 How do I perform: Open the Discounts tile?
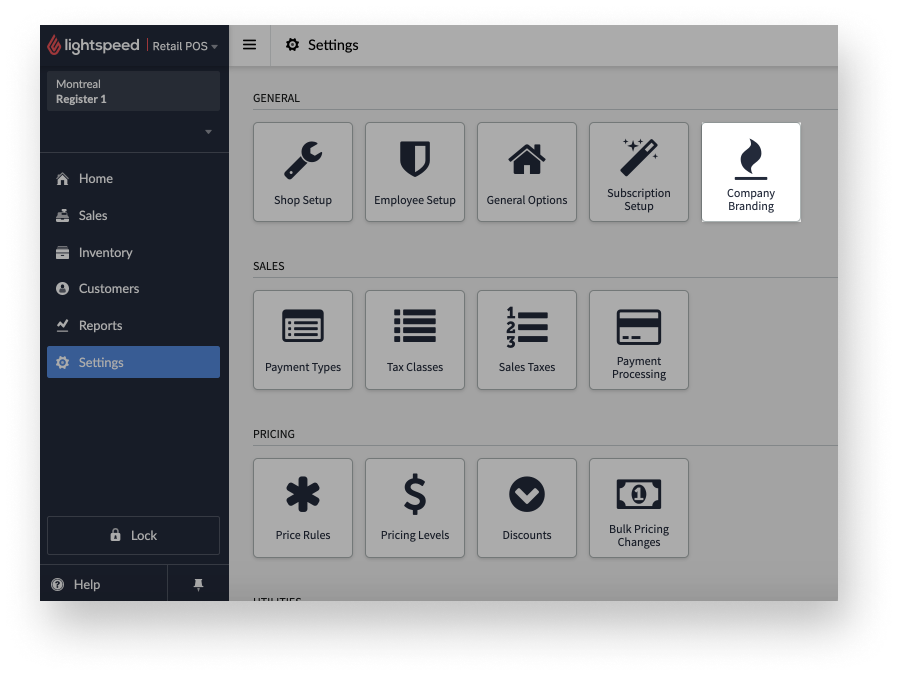click(527, 508)
